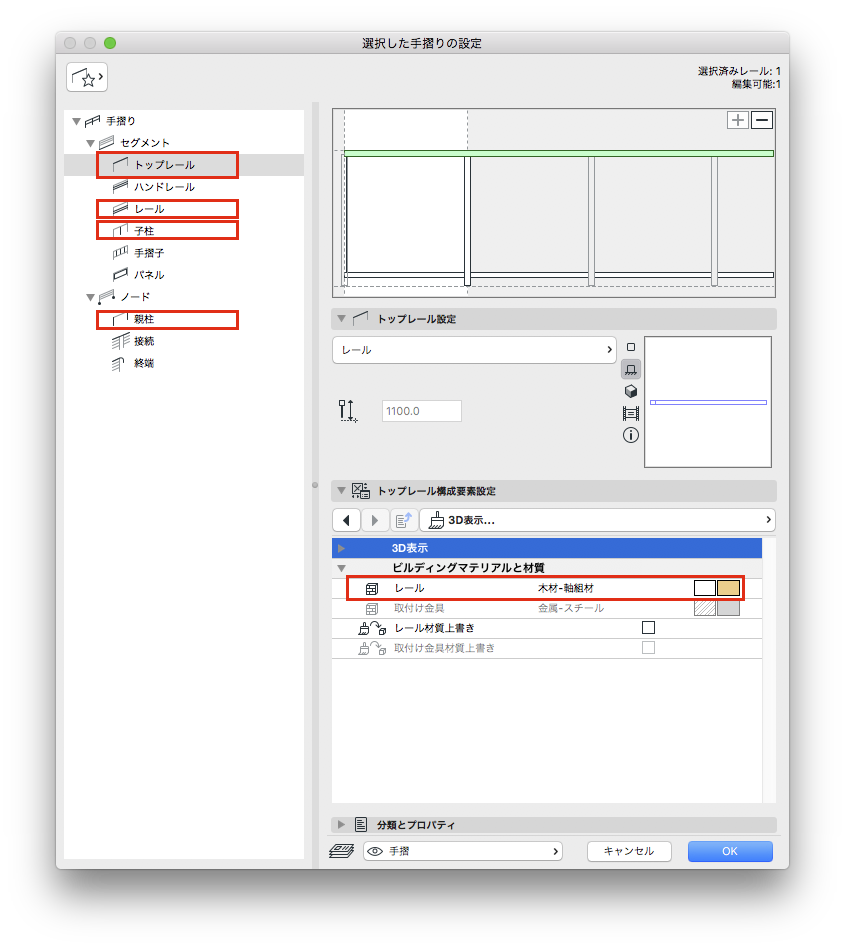Zoom in with the plus button

pyautogui.click(x=738, y=120)
